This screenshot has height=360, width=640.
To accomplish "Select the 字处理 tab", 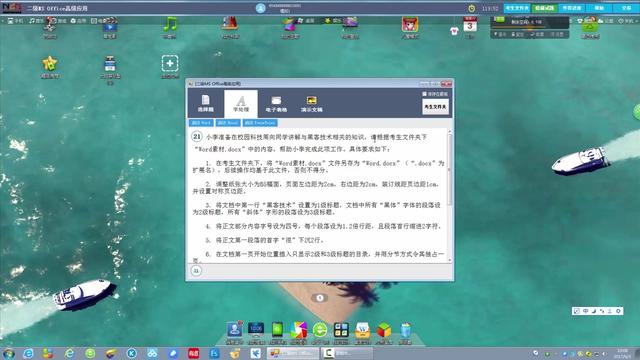I will click(x=241, y=104).
